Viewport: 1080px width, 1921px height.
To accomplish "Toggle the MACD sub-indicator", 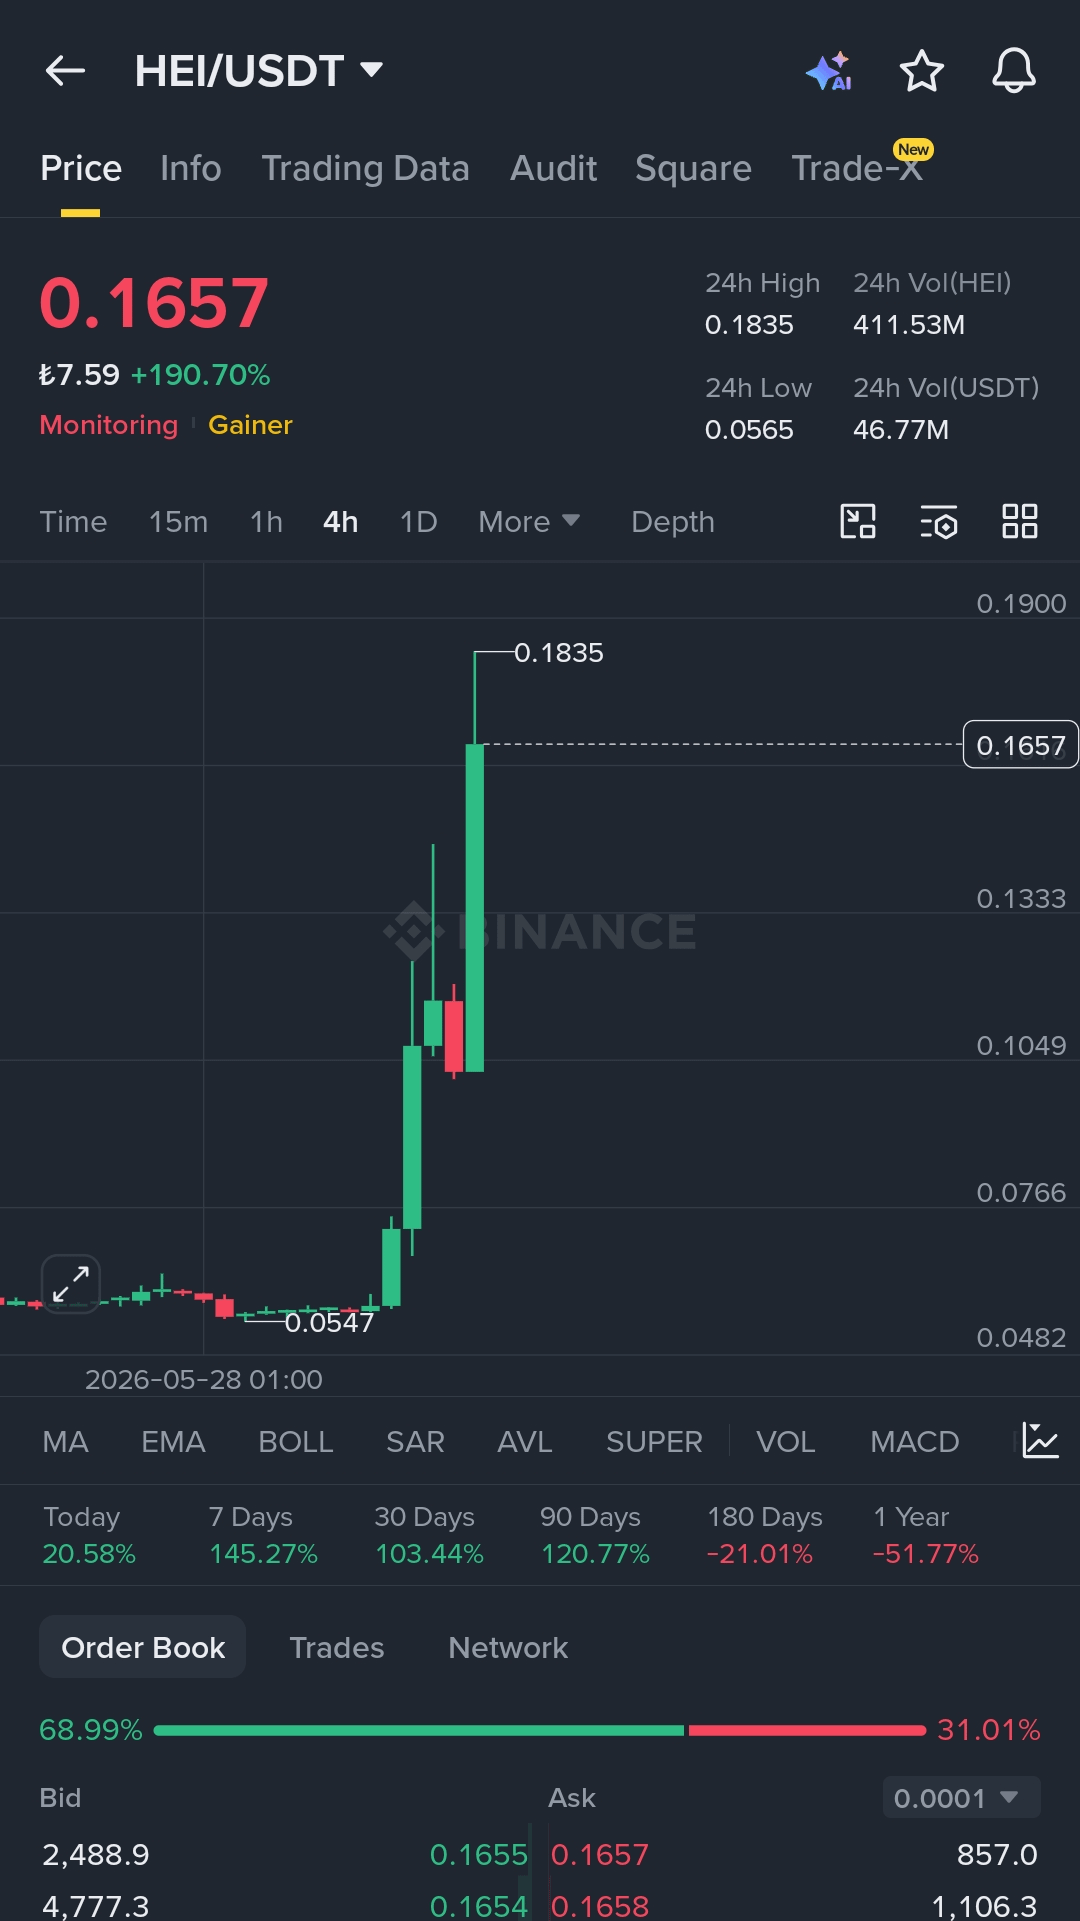I will (914, 1441).
